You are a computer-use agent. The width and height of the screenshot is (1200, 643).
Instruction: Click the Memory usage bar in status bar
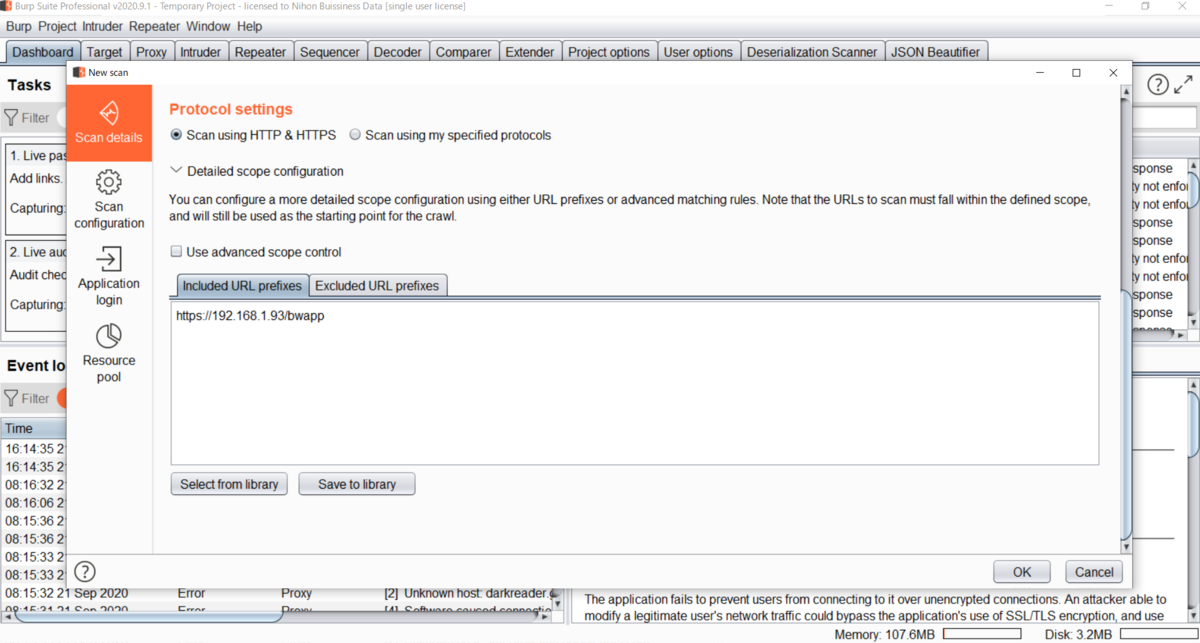click(982, 634)
